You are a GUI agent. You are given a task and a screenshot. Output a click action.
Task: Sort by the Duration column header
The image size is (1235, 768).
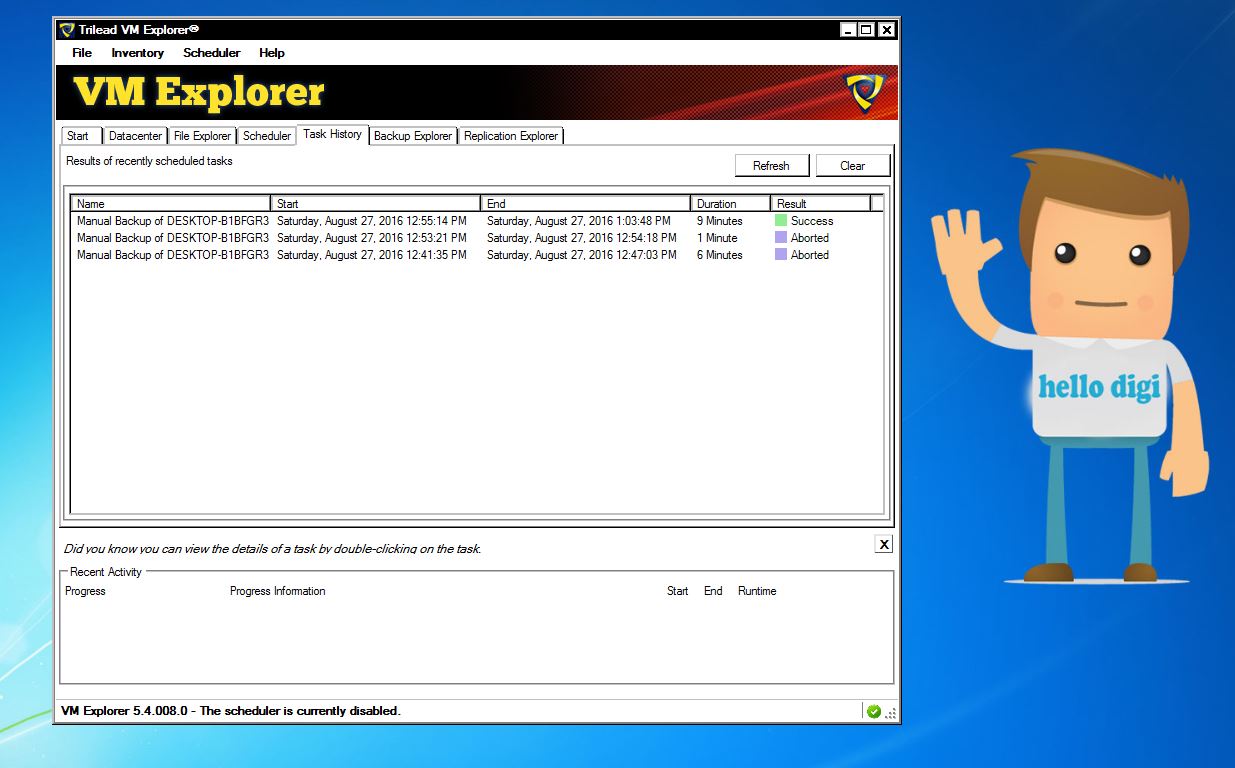[731, 203]
